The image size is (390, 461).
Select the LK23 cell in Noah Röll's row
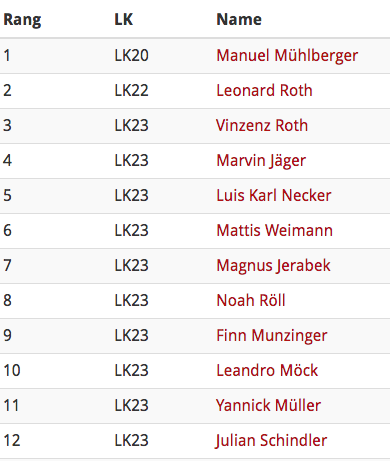pos(131,300)
